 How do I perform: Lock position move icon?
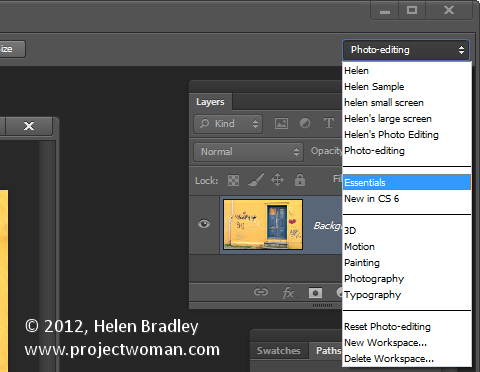277,180
